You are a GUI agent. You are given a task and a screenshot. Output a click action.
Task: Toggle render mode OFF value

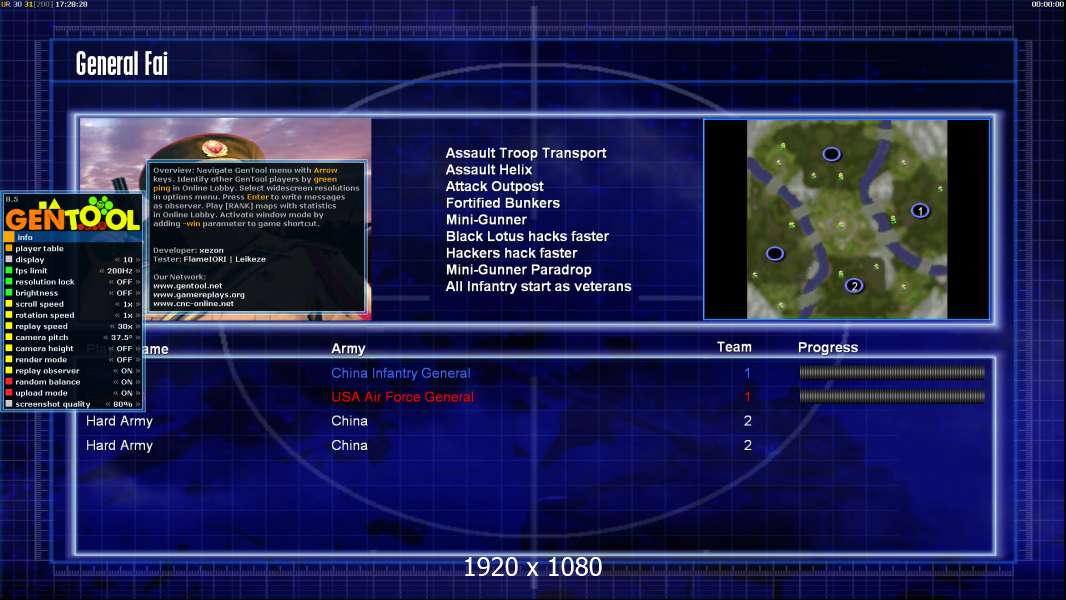tap(124, 359)
